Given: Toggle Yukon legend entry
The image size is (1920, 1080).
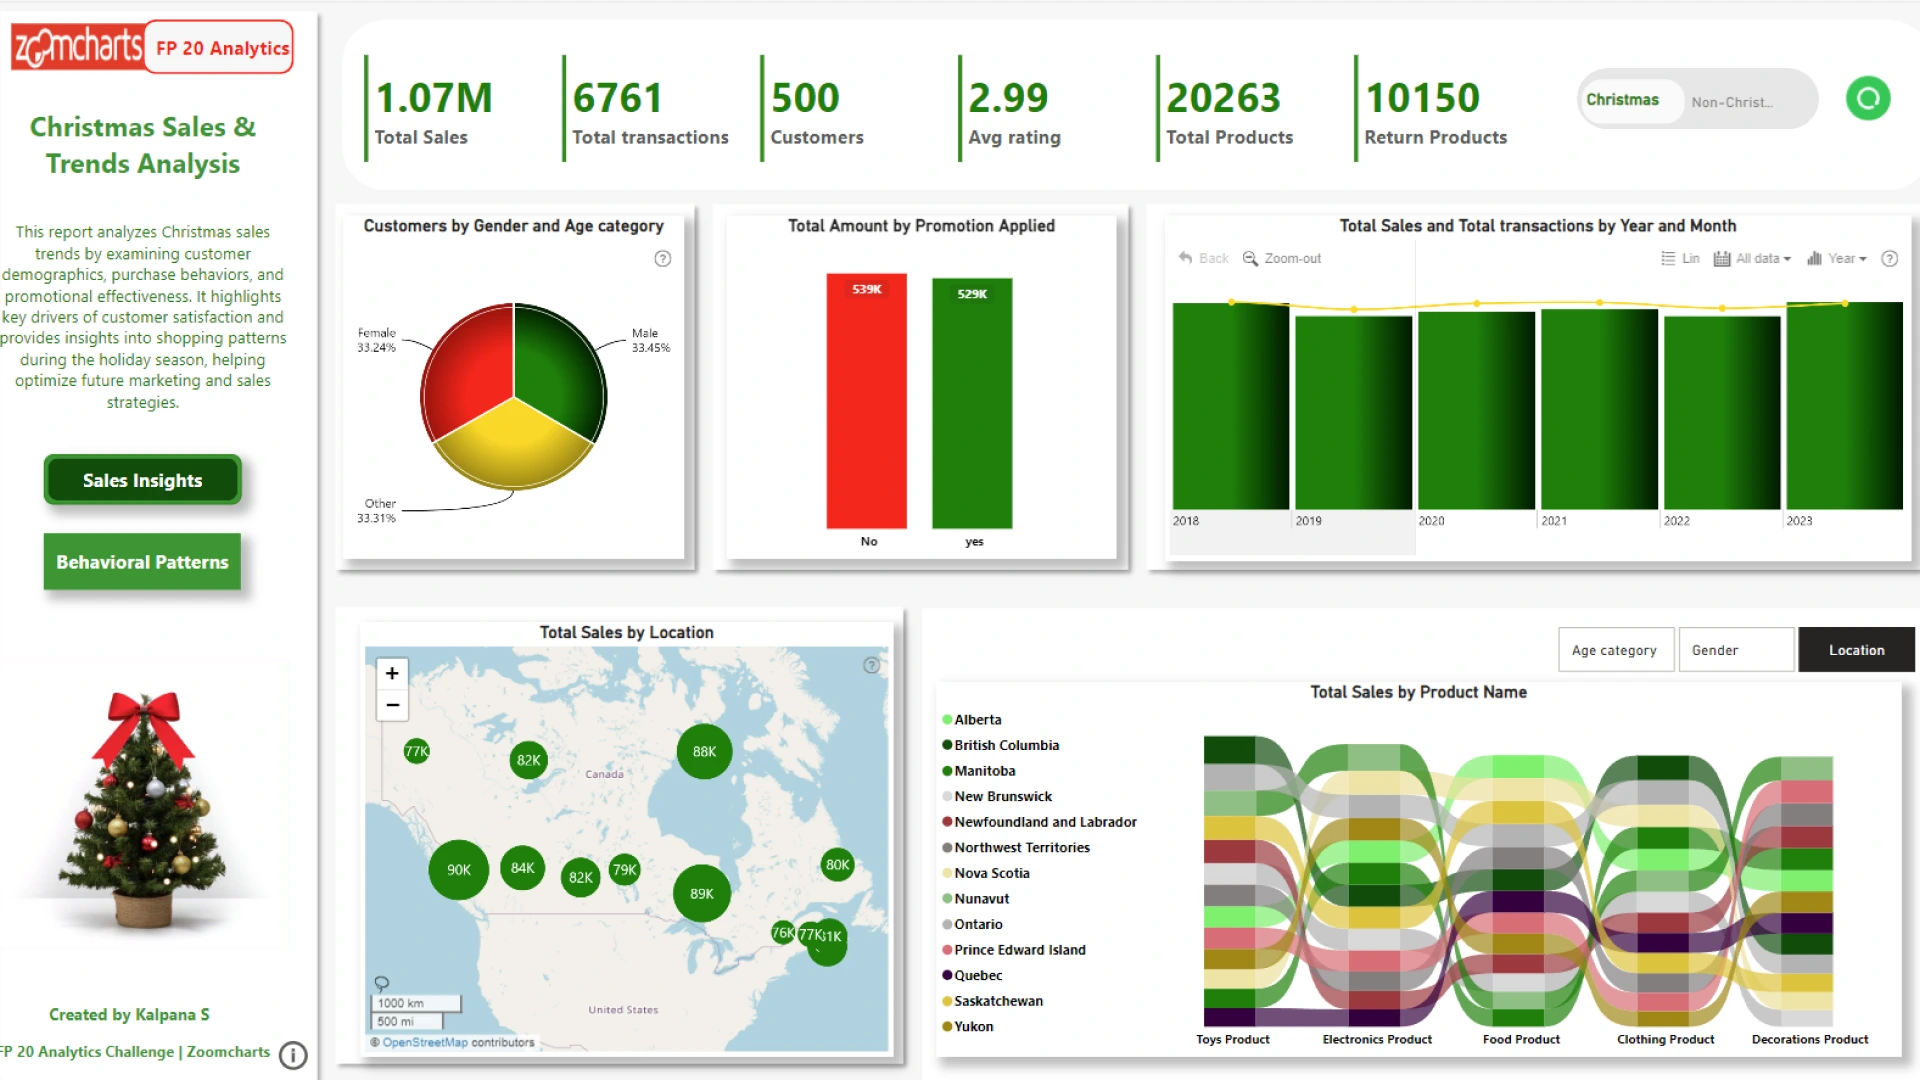Looking at the screenshot, I should 967,1027.
